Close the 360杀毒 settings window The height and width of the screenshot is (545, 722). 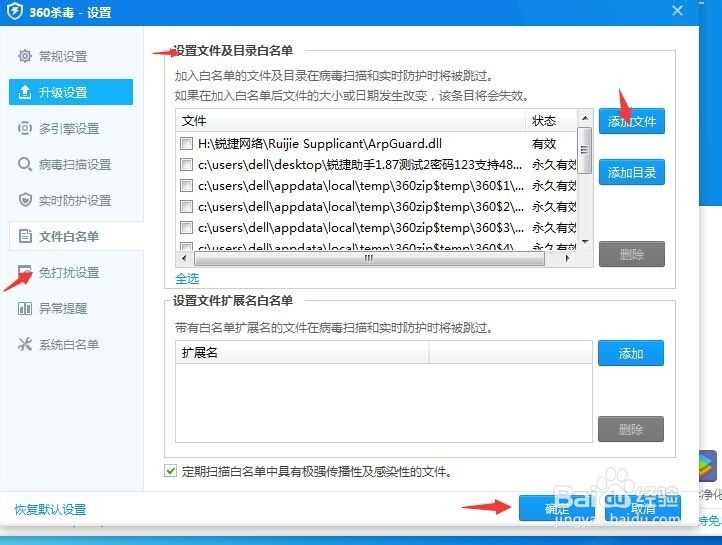click(x=677, y=11)
